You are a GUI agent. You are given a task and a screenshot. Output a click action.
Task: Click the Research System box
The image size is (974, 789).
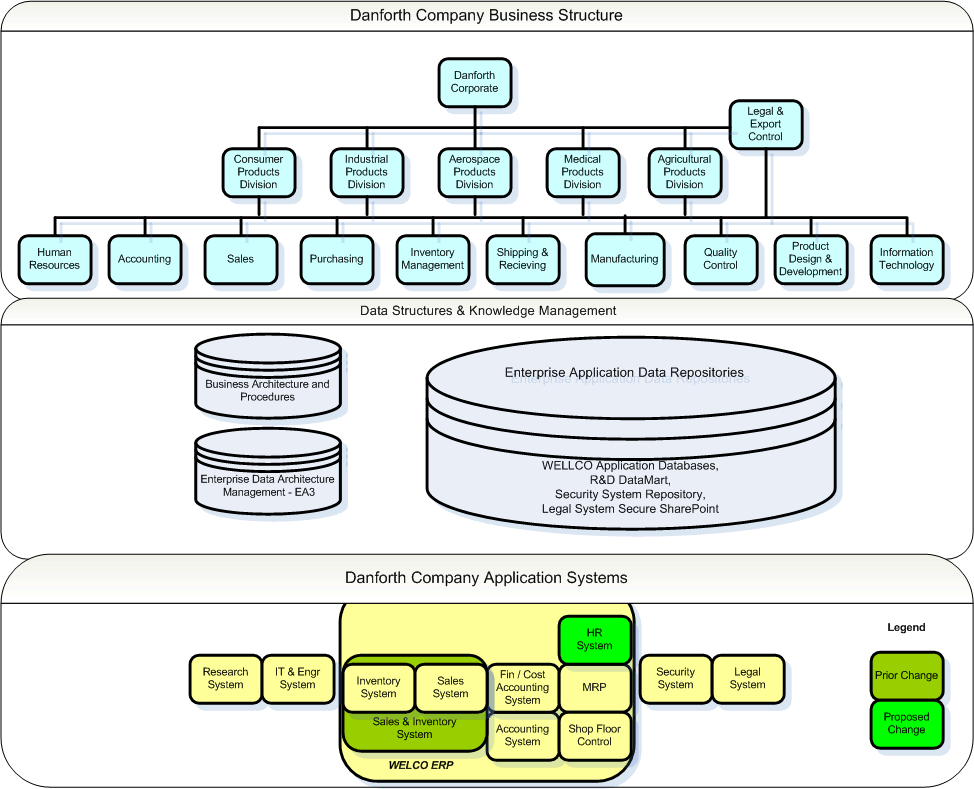click(x=225, y=679)
